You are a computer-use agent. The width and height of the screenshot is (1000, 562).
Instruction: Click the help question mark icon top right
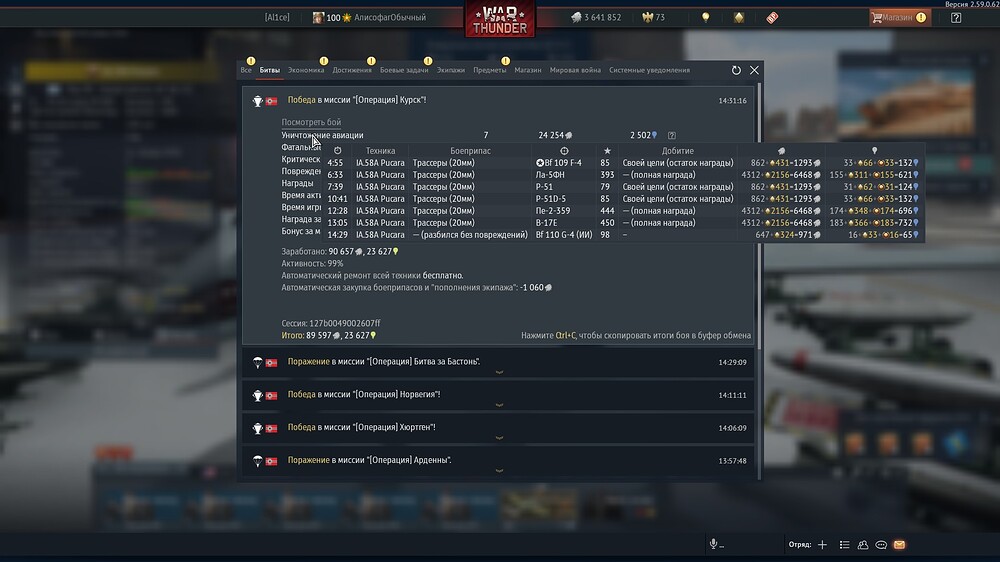coord(955,18)
